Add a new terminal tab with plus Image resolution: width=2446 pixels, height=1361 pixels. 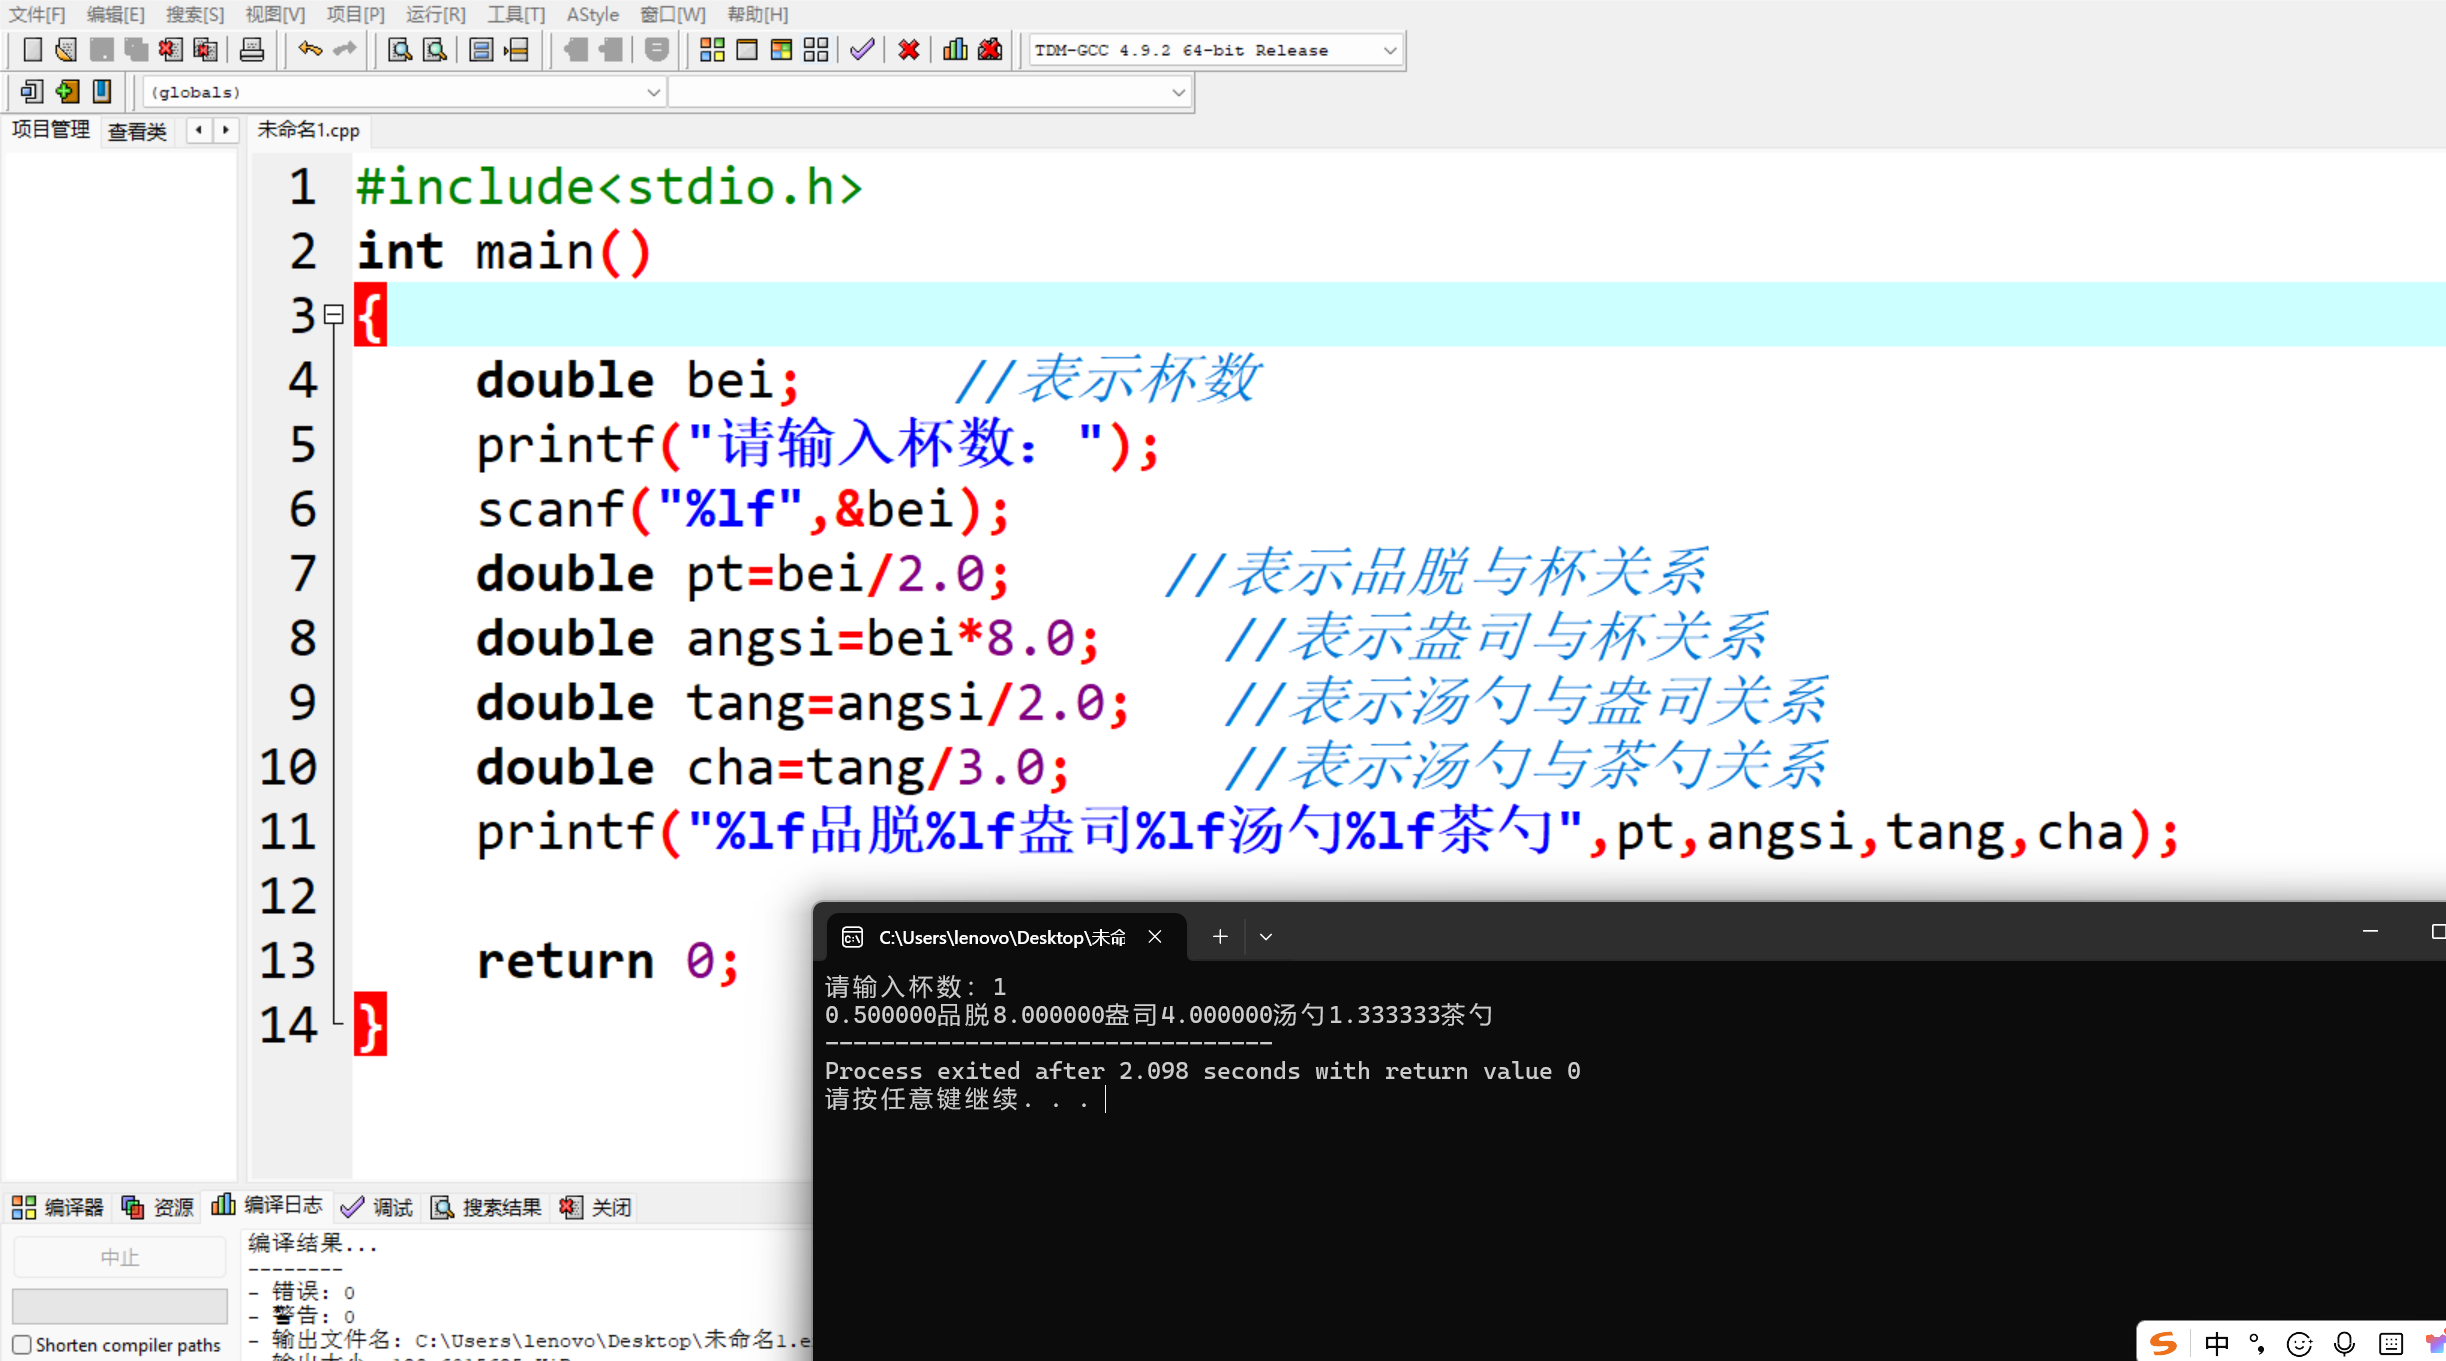tap(1219, 937)
